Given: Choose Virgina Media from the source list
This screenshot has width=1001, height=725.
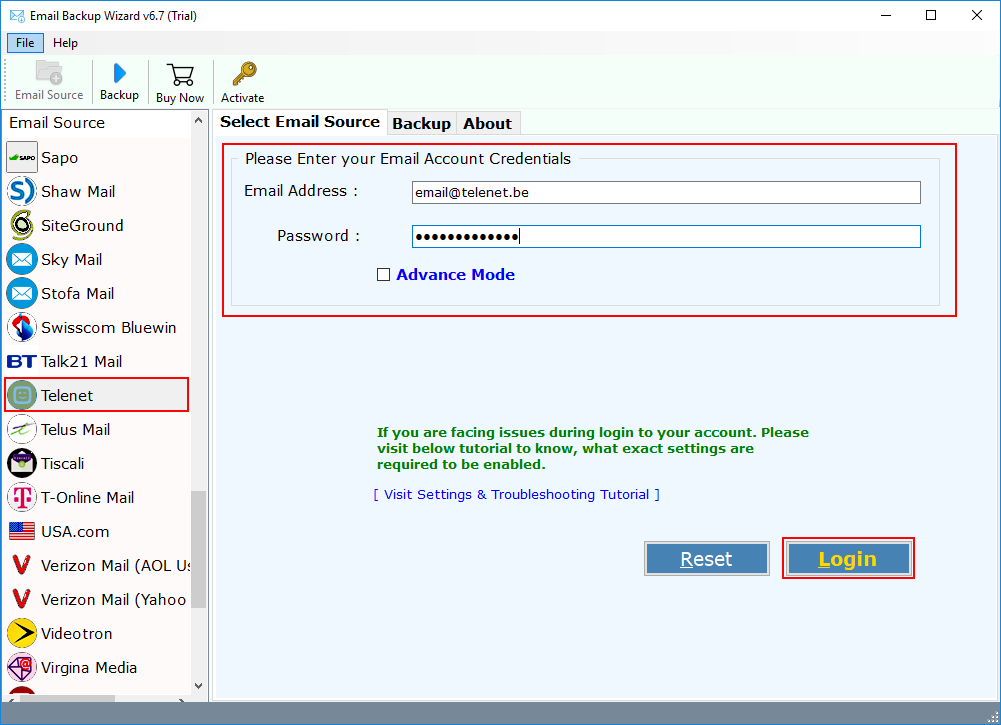Looking at the screenshot, I should click(x=89, y=668).
